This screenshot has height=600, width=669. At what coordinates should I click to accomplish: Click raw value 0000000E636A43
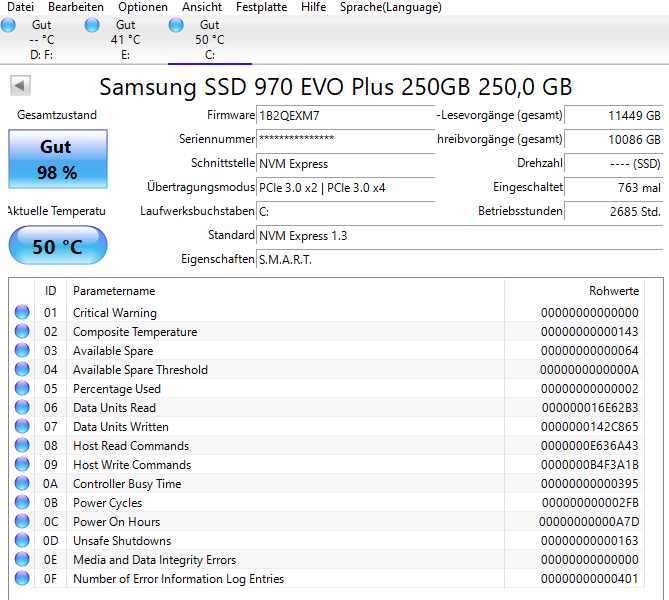pos(590,446)
